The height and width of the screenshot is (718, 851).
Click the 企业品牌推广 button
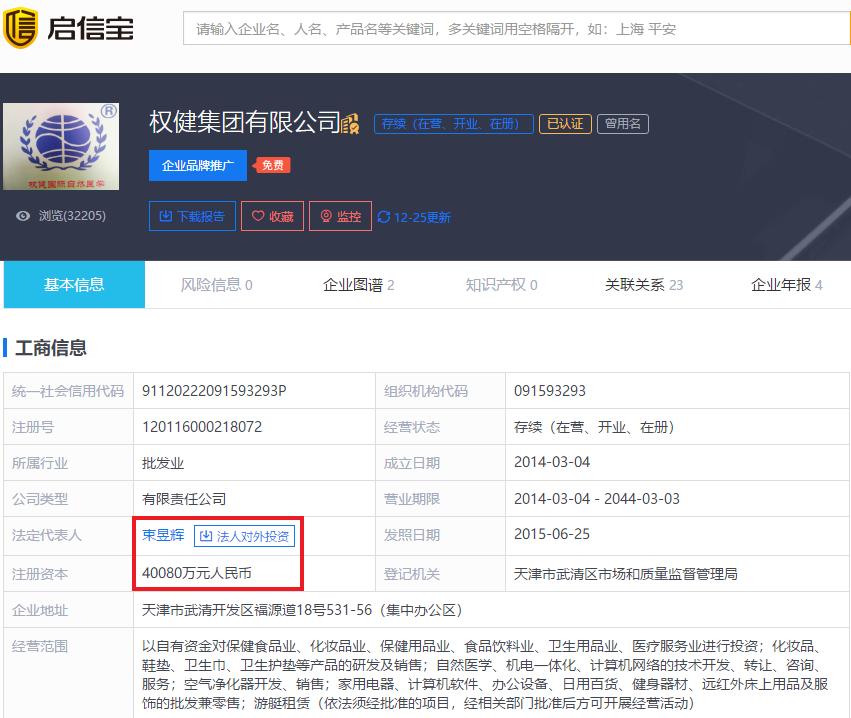[197, 165]
